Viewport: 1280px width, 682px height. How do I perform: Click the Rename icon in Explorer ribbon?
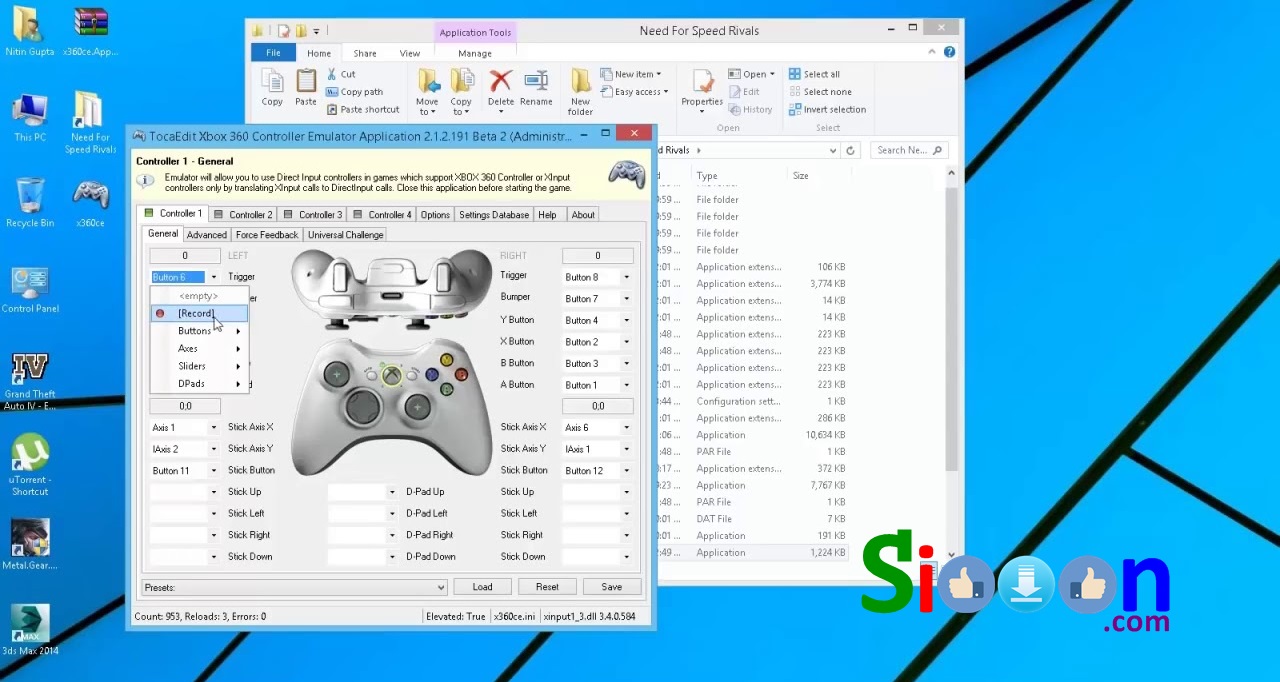click(x=536, y=87)
